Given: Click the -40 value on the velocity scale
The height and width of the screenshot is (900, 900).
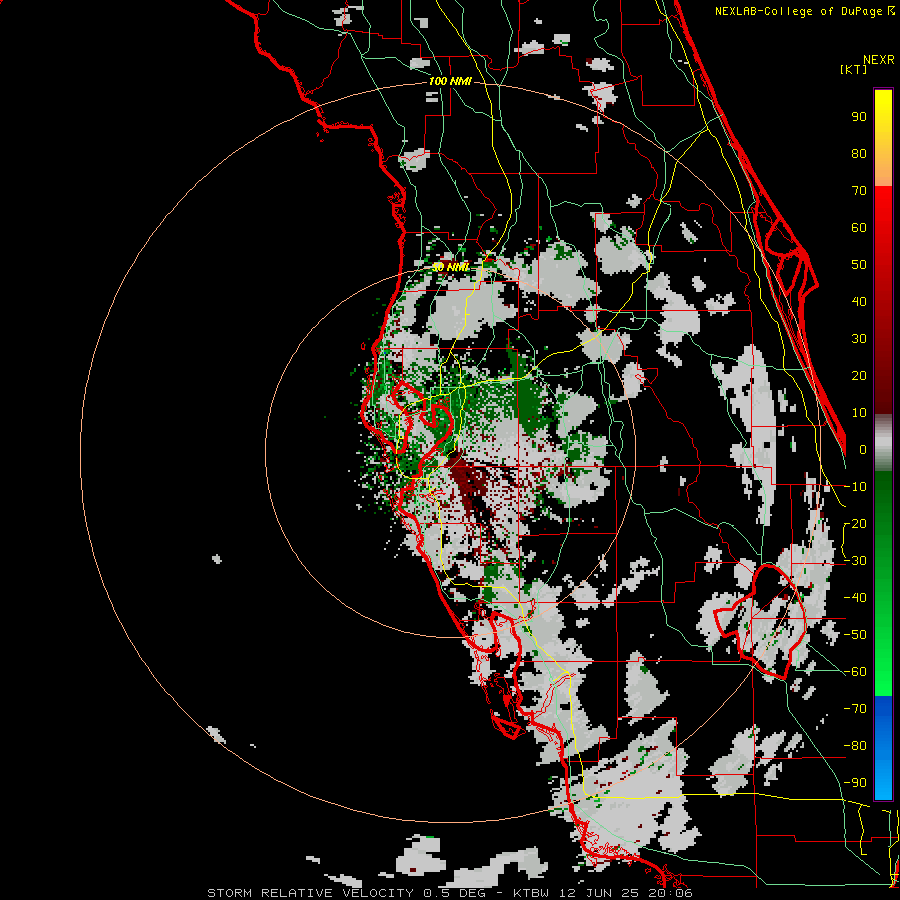Looking at the screenshot, I should click(x=855, y=598).
